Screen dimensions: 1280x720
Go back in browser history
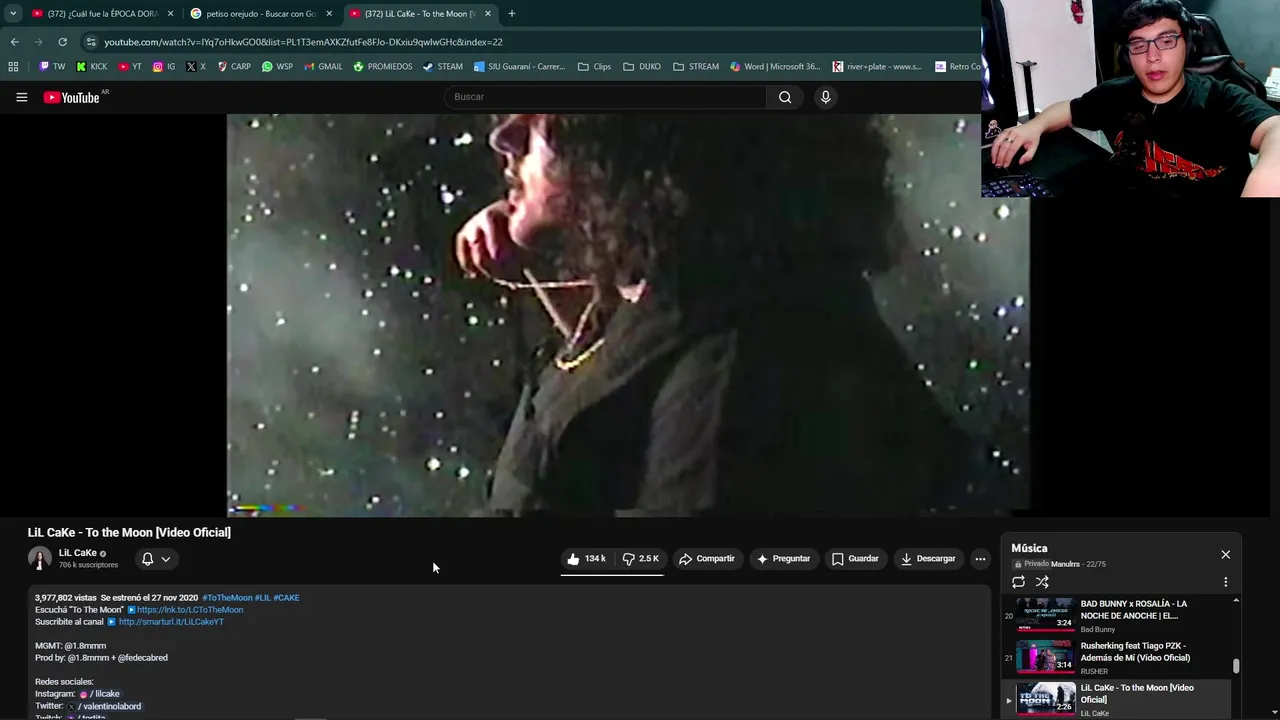pyautogui.click(x=14, y=42)
